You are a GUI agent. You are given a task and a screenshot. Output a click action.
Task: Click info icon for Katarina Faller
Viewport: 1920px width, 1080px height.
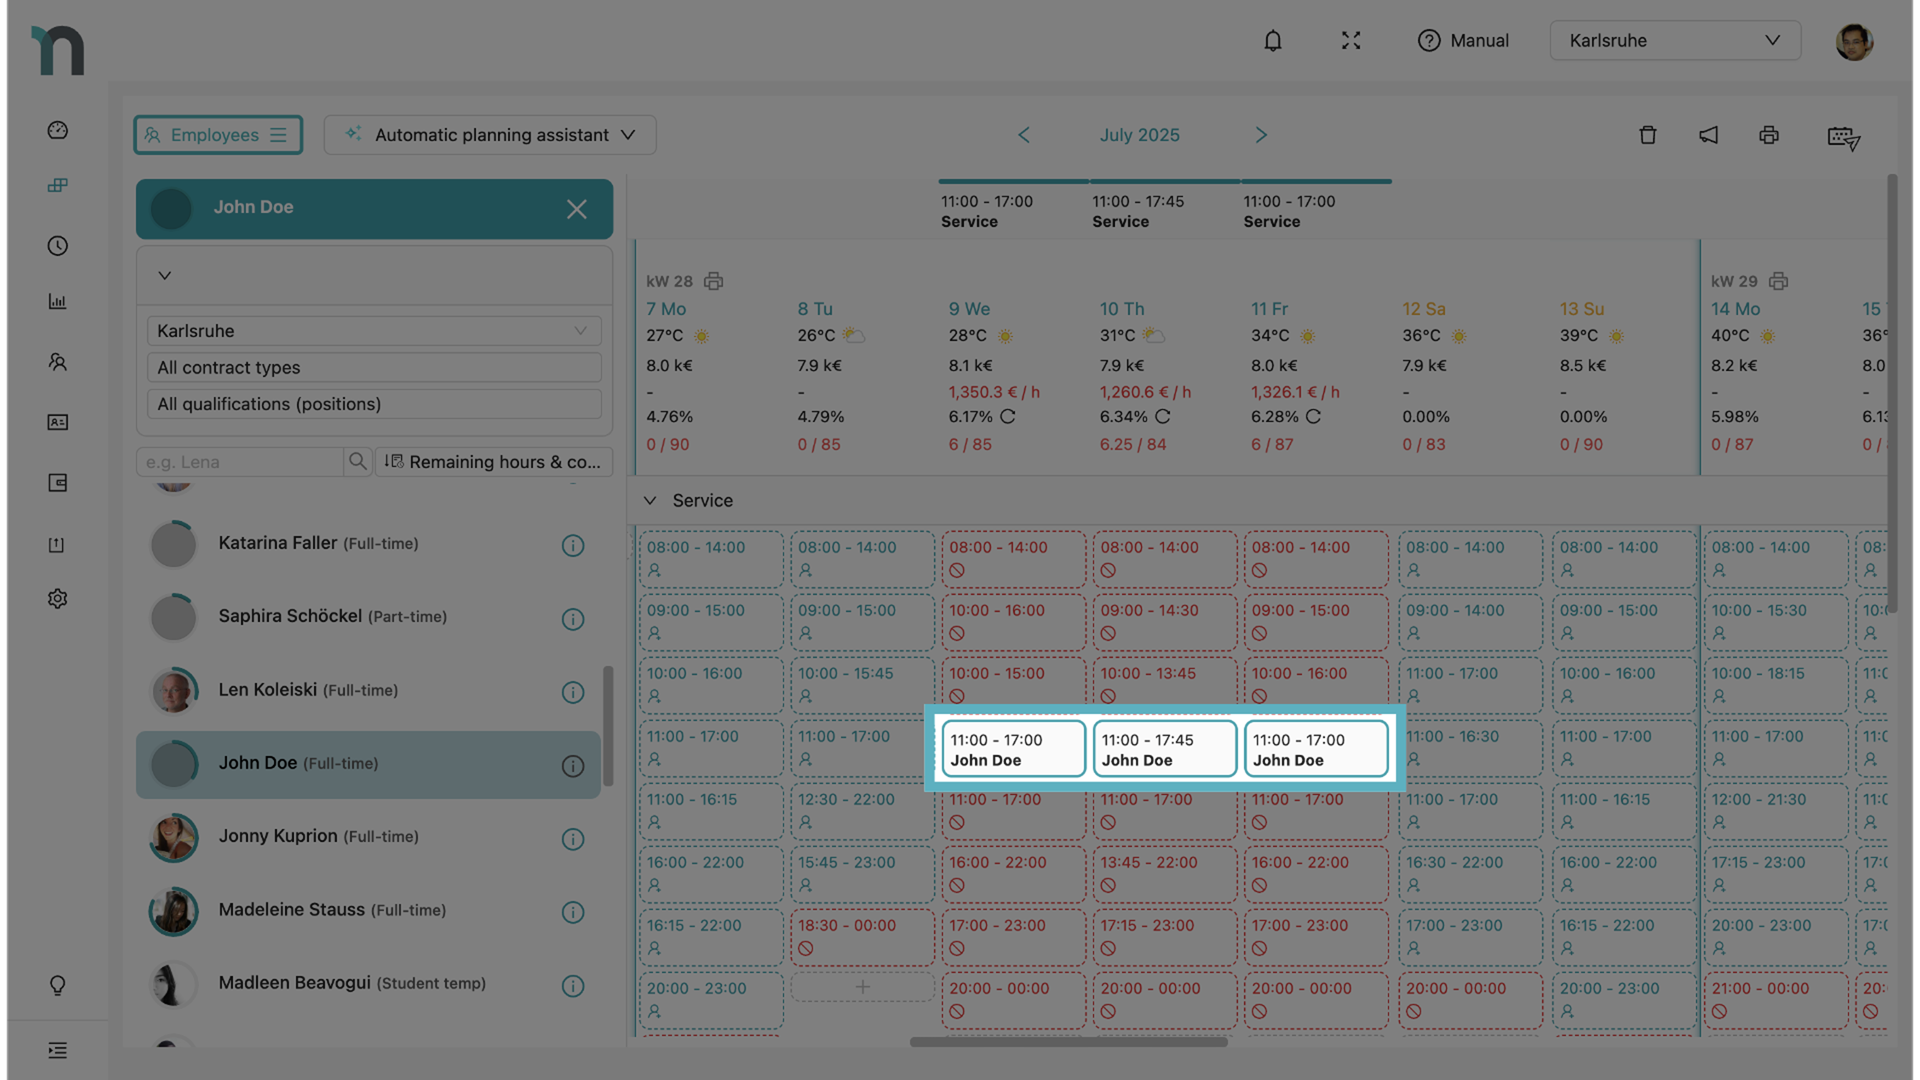click(x=573, y=546)
